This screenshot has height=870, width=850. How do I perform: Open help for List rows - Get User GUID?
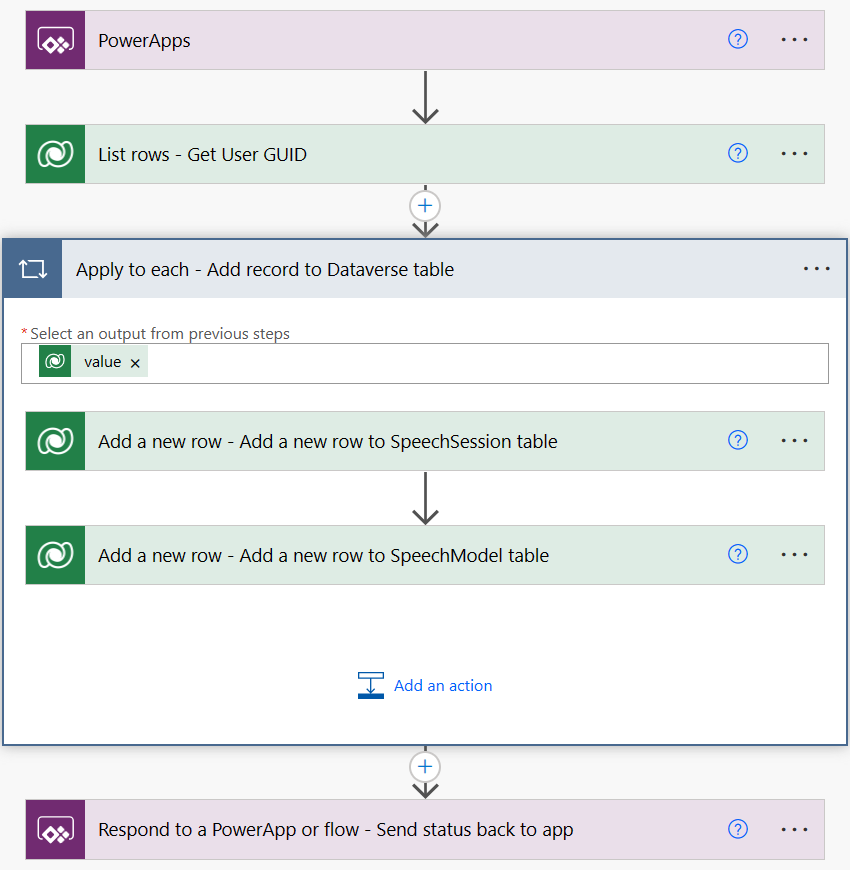click(738, 153)
